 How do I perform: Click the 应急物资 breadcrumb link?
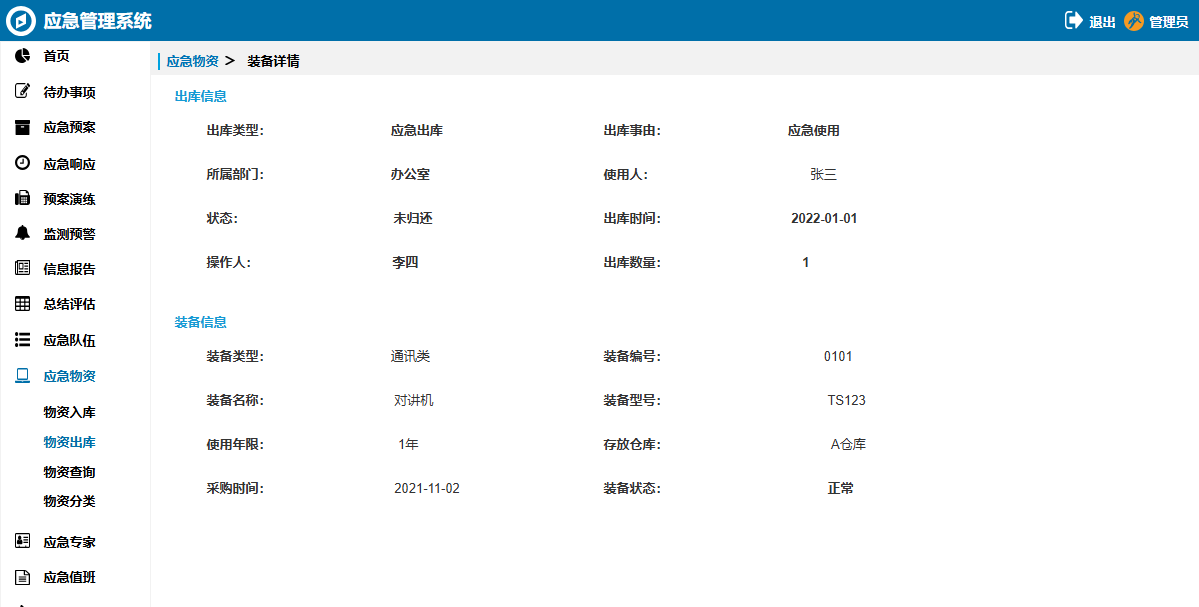point(193,61)
